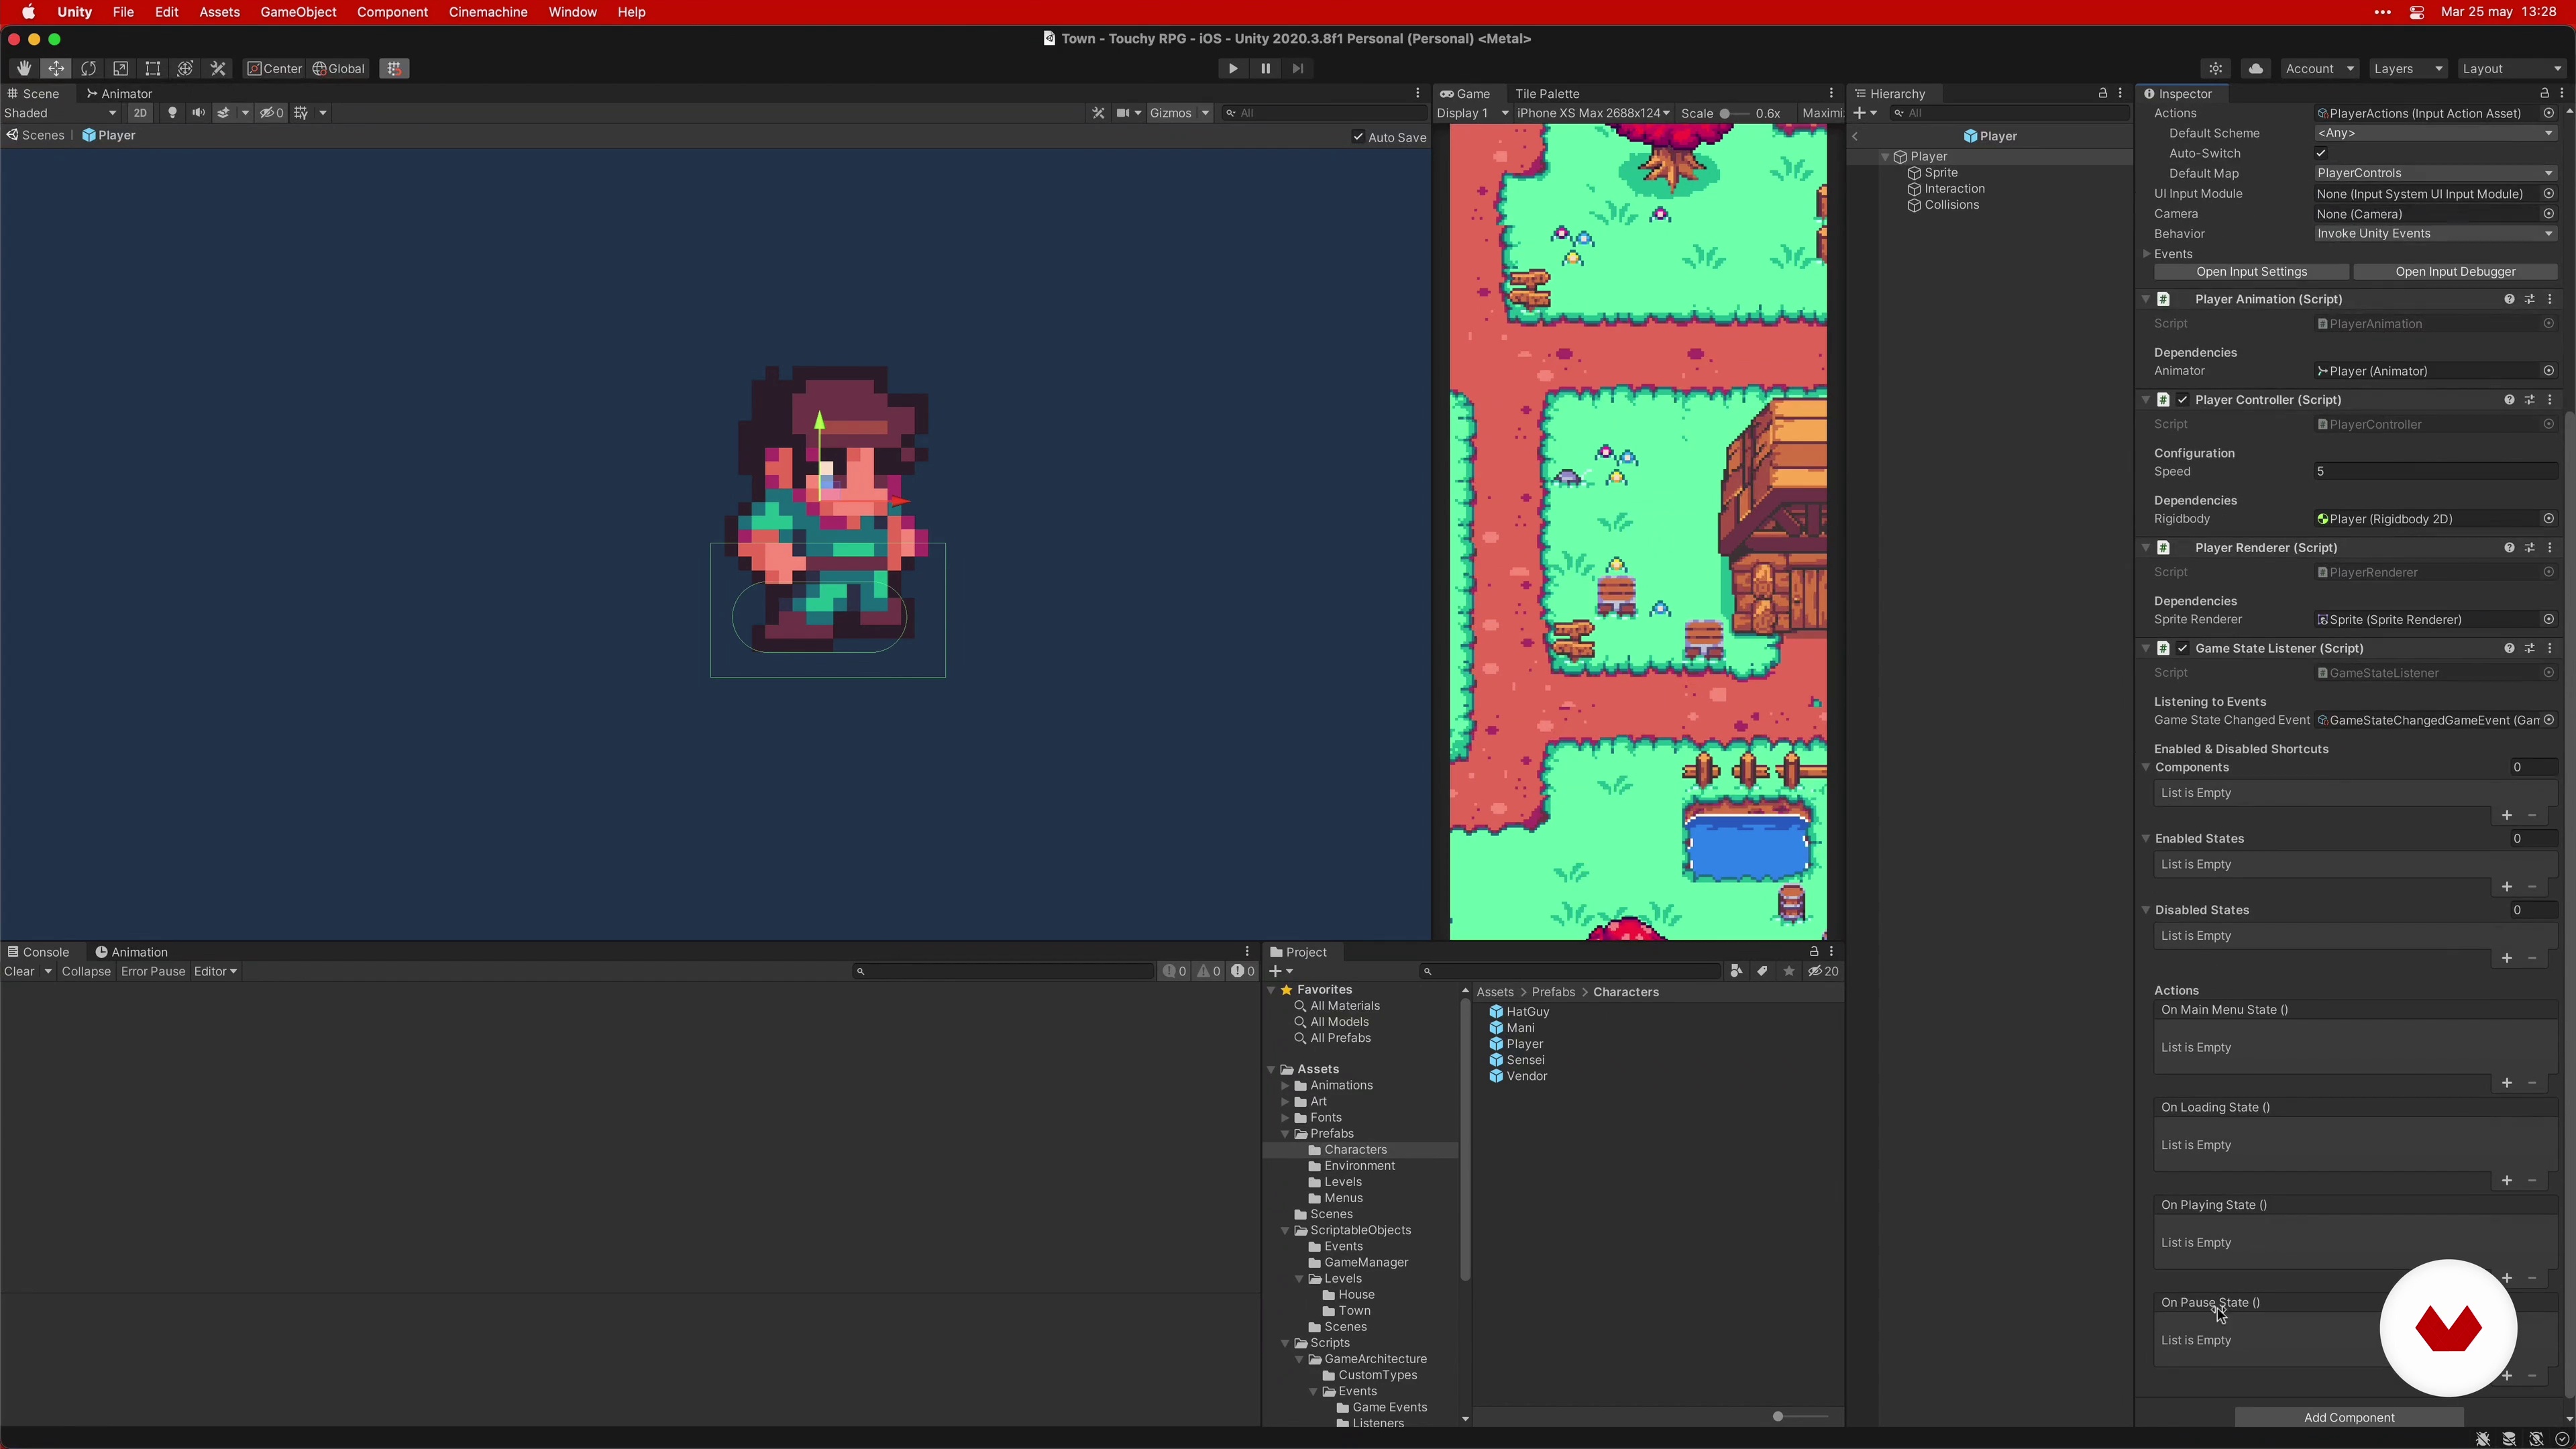The width and height of the screenshot is (2576, 1449).
Task: Open the Shaded draw mode dropdown
Action: pos(61,113)
